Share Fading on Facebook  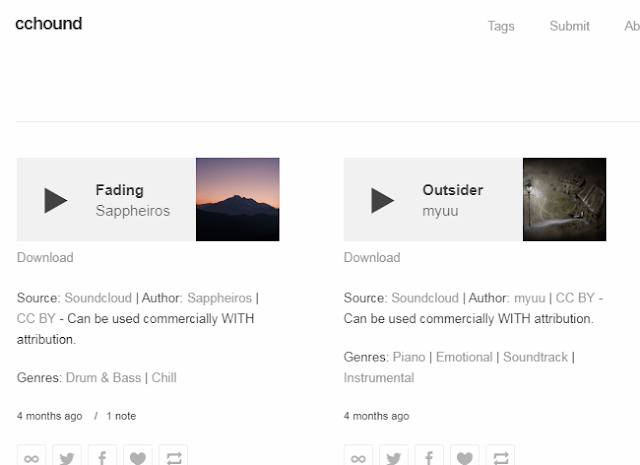point(102,456)
